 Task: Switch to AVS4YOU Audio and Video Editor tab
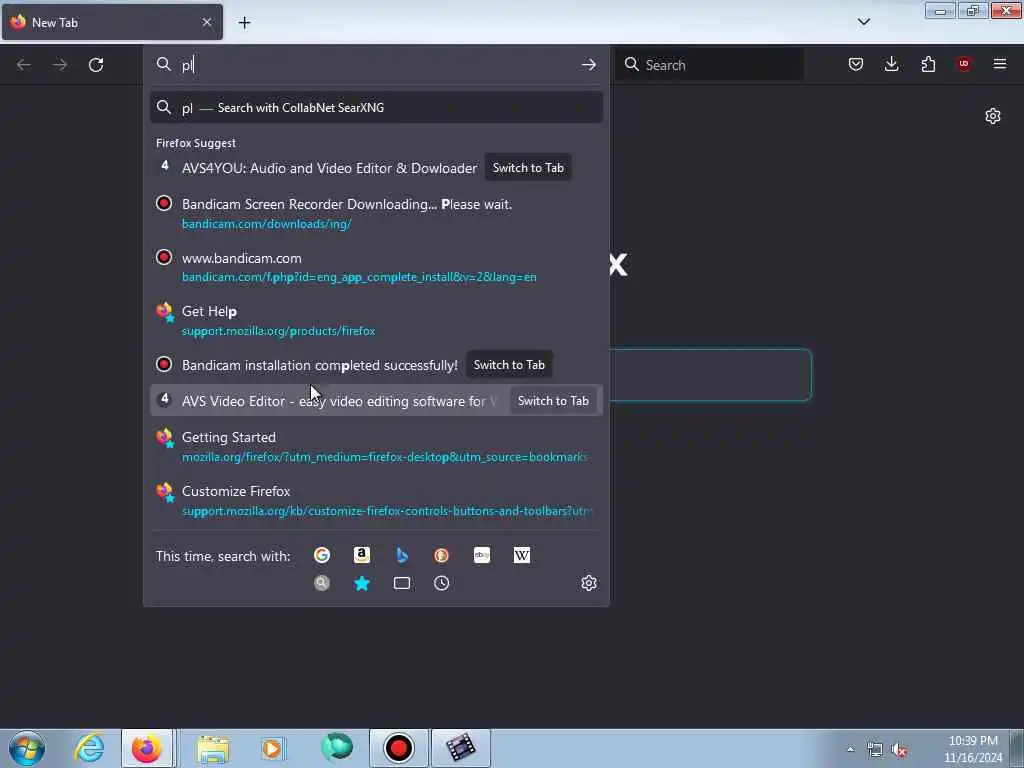tap(528, 168)
